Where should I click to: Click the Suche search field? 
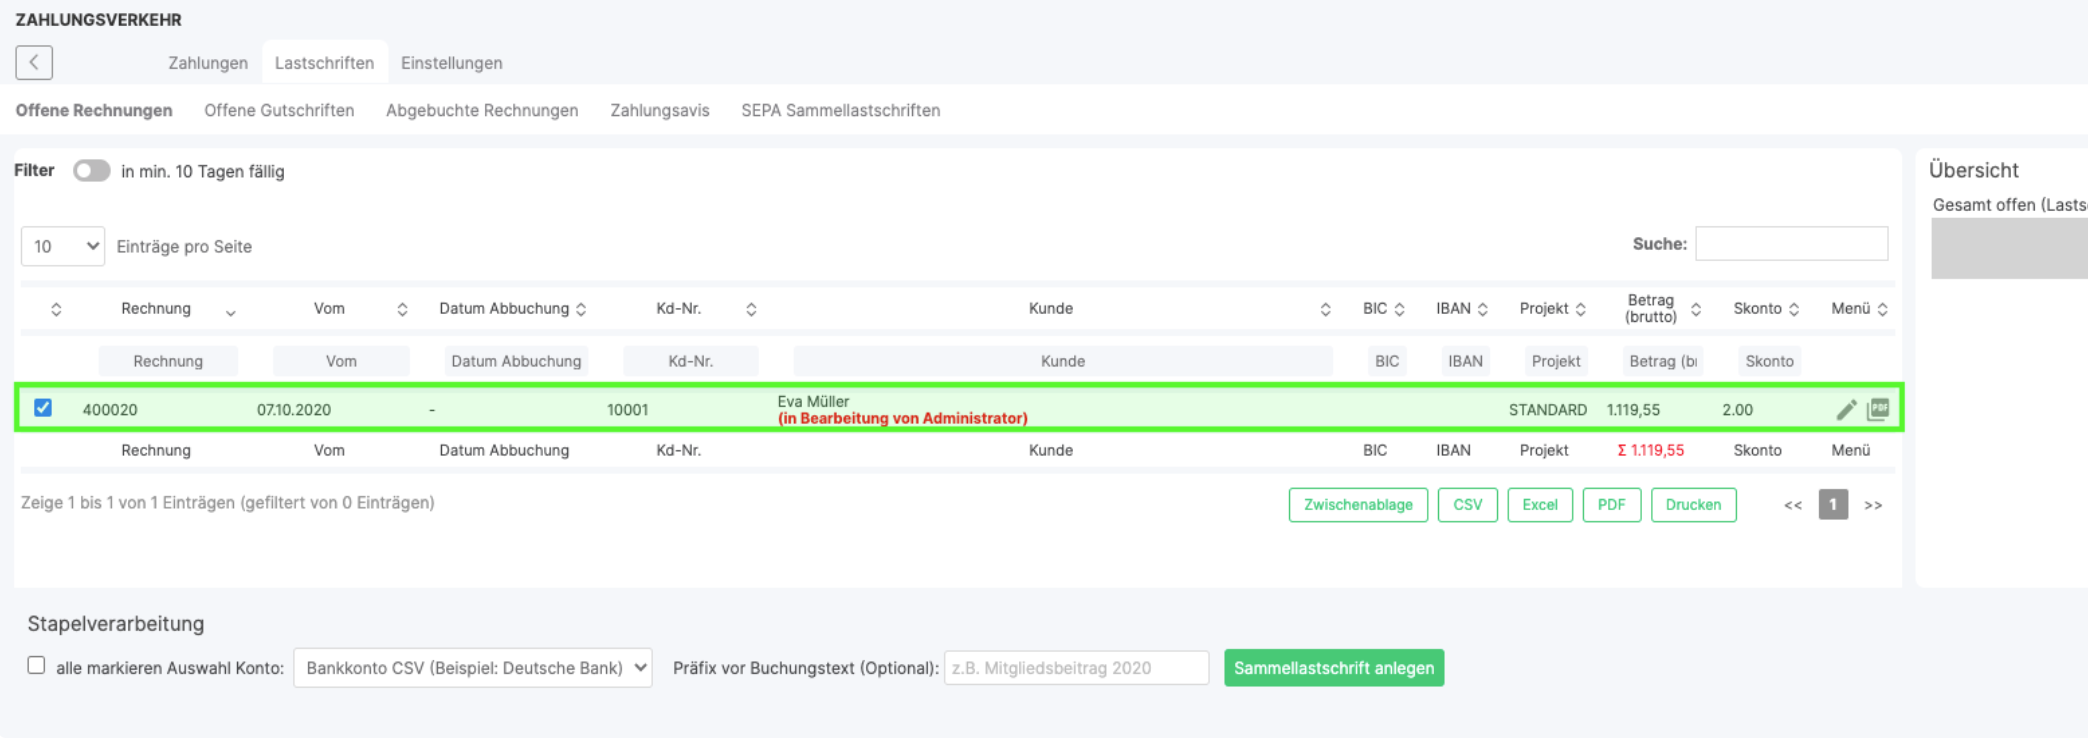pos(1791,244)
